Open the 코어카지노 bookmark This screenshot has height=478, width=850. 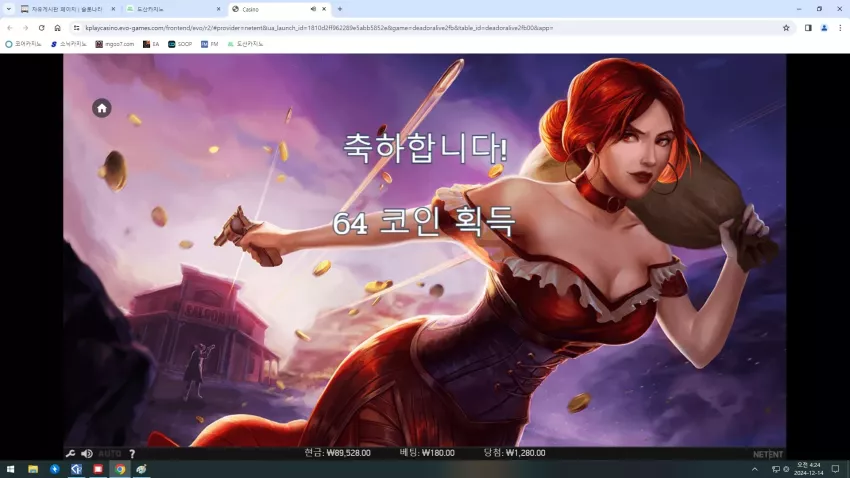(x=23, y=44)
